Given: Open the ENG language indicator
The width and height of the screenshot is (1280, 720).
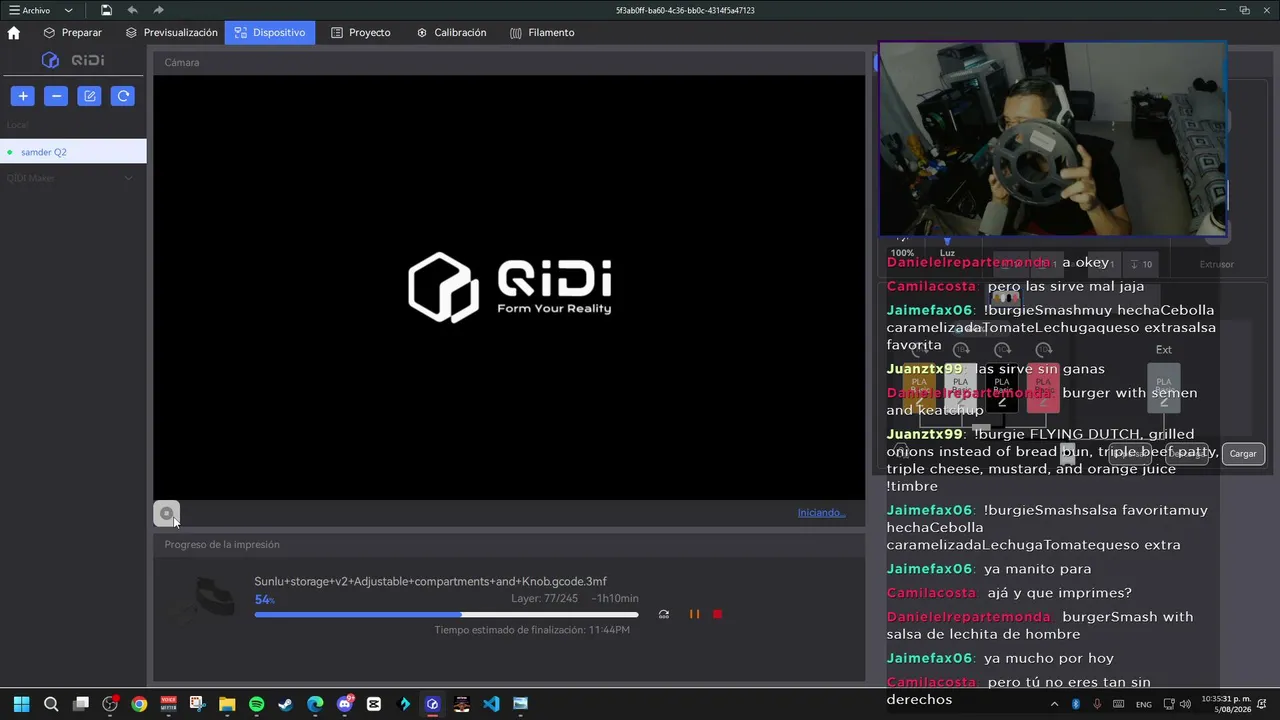Looking at the screenshot, I should click(1143, 704).
